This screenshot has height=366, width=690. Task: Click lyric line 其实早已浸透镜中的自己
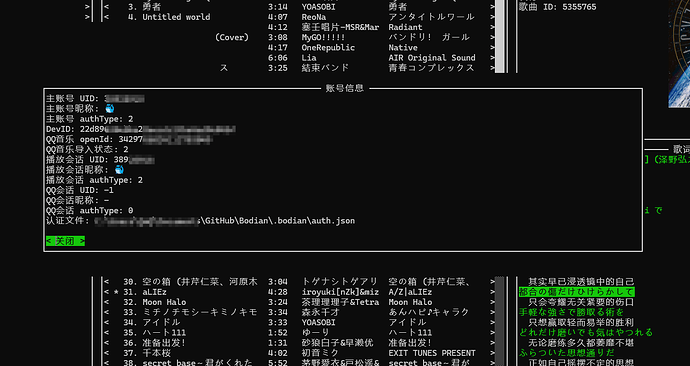(x=581, y=282)
